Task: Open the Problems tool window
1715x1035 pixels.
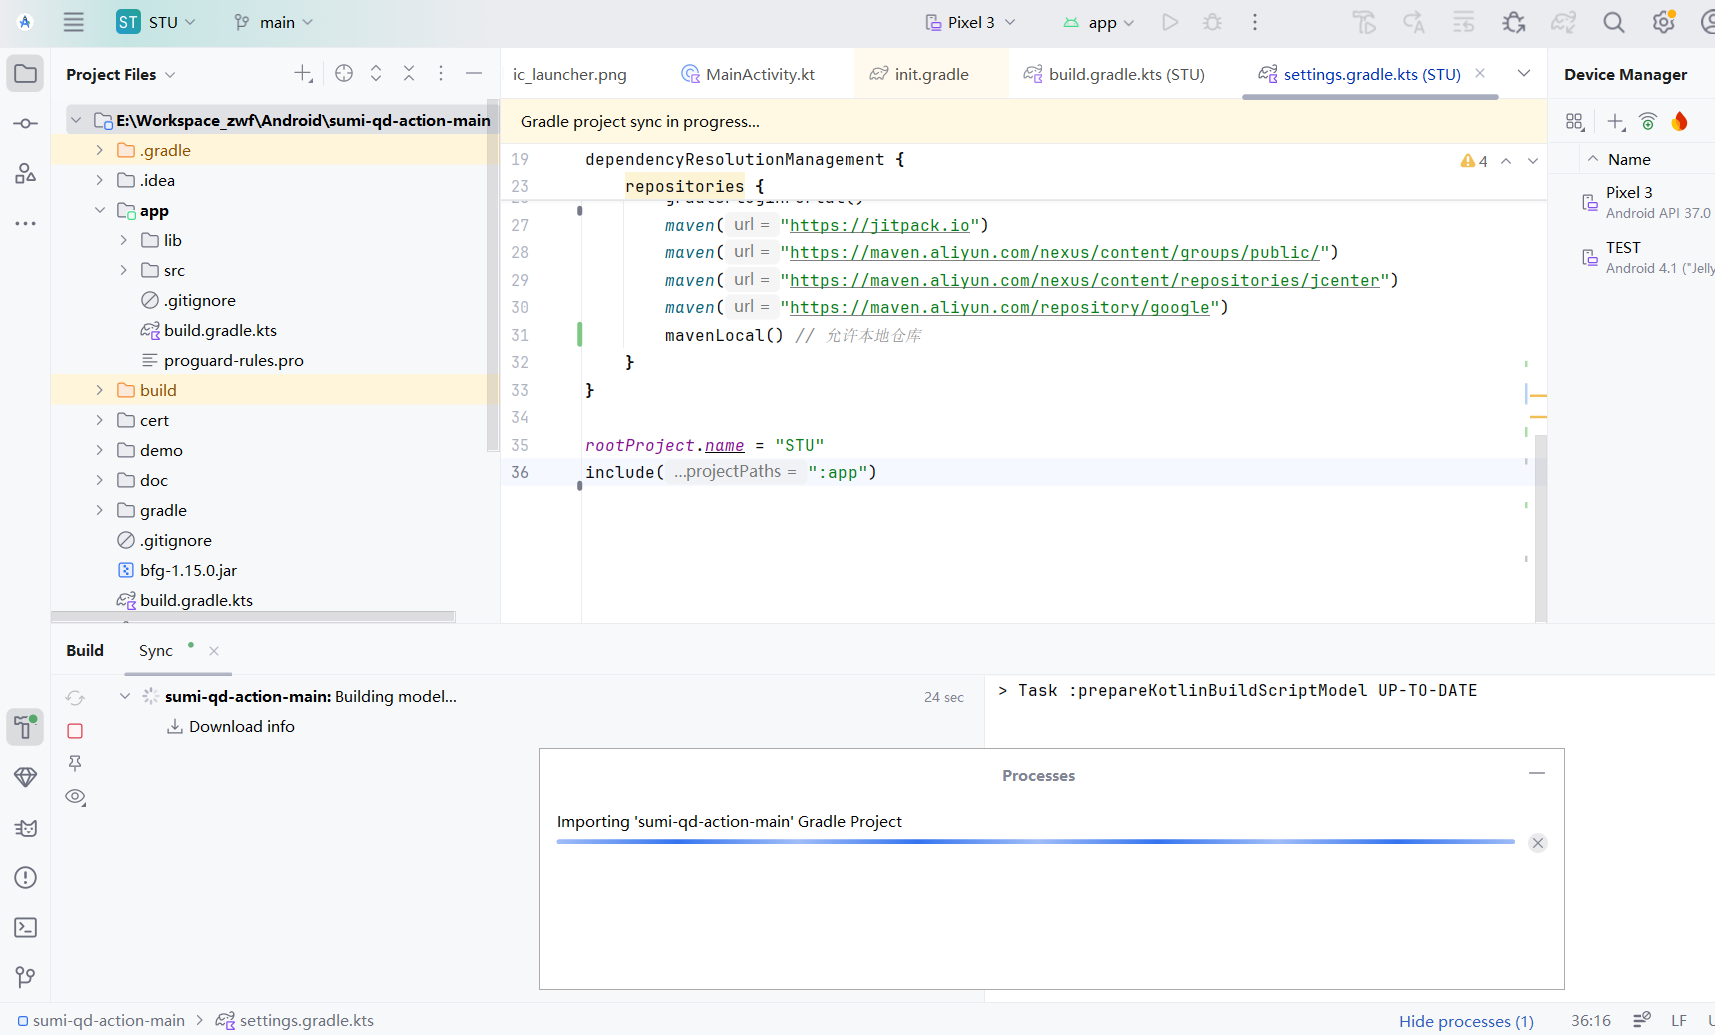Action: tap(25, 878)
